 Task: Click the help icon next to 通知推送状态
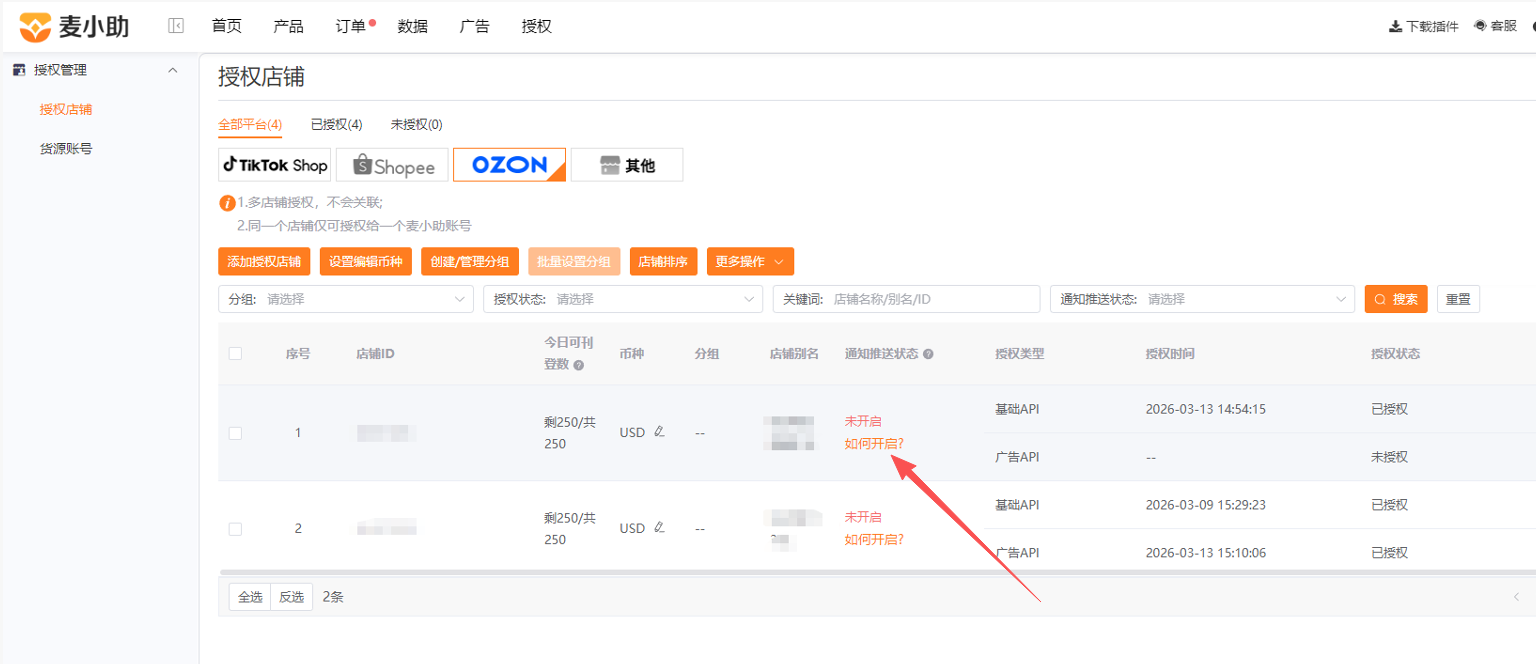click(928, 354)
